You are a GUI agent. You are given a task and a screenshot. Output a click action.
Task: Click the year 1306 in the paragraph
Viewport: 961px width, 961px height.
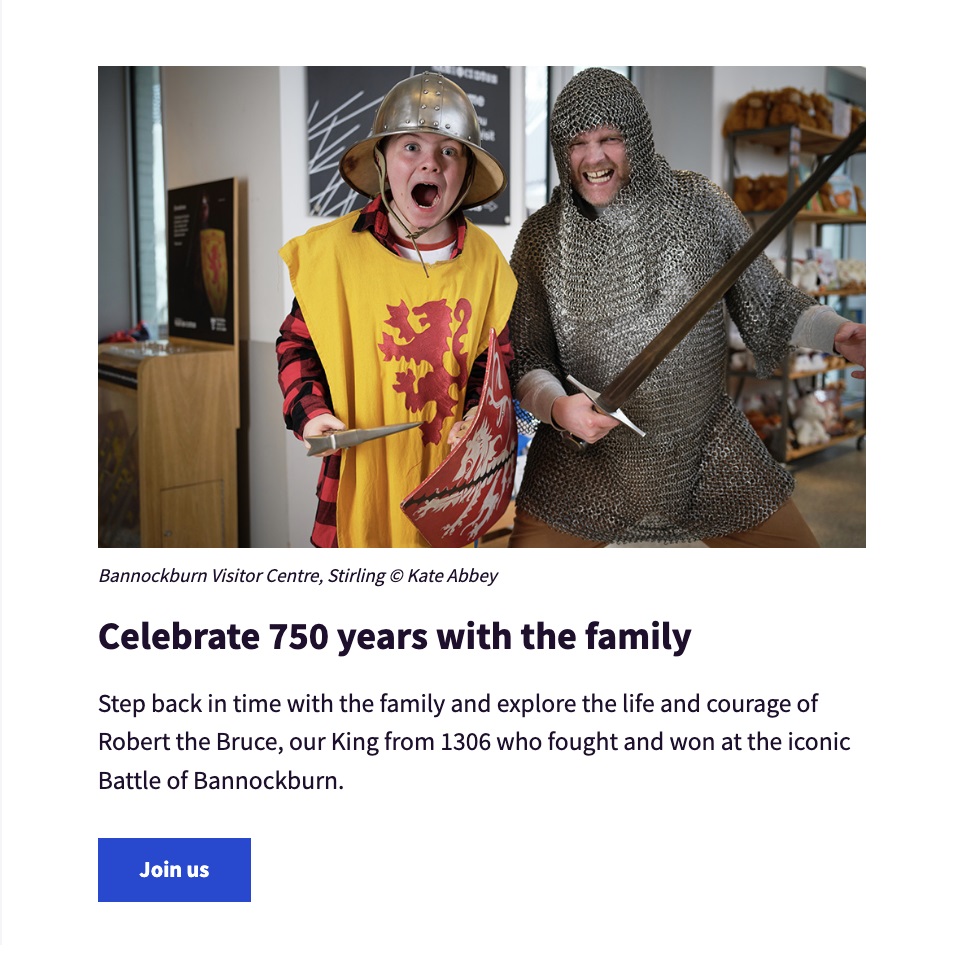[x=465, y=742]
